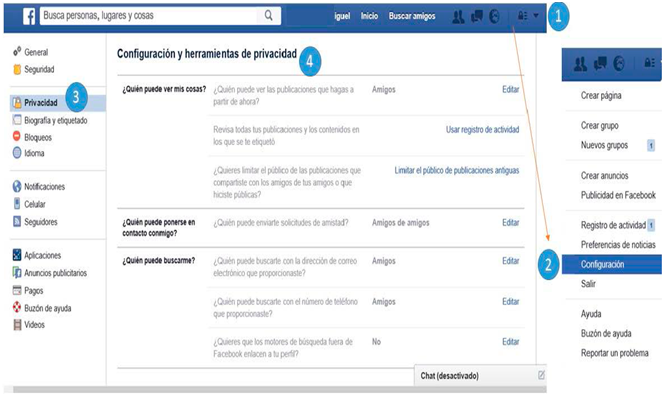Click the Facebook logo icon
Screen dimensions: 665x396
(x=29, y=17)
